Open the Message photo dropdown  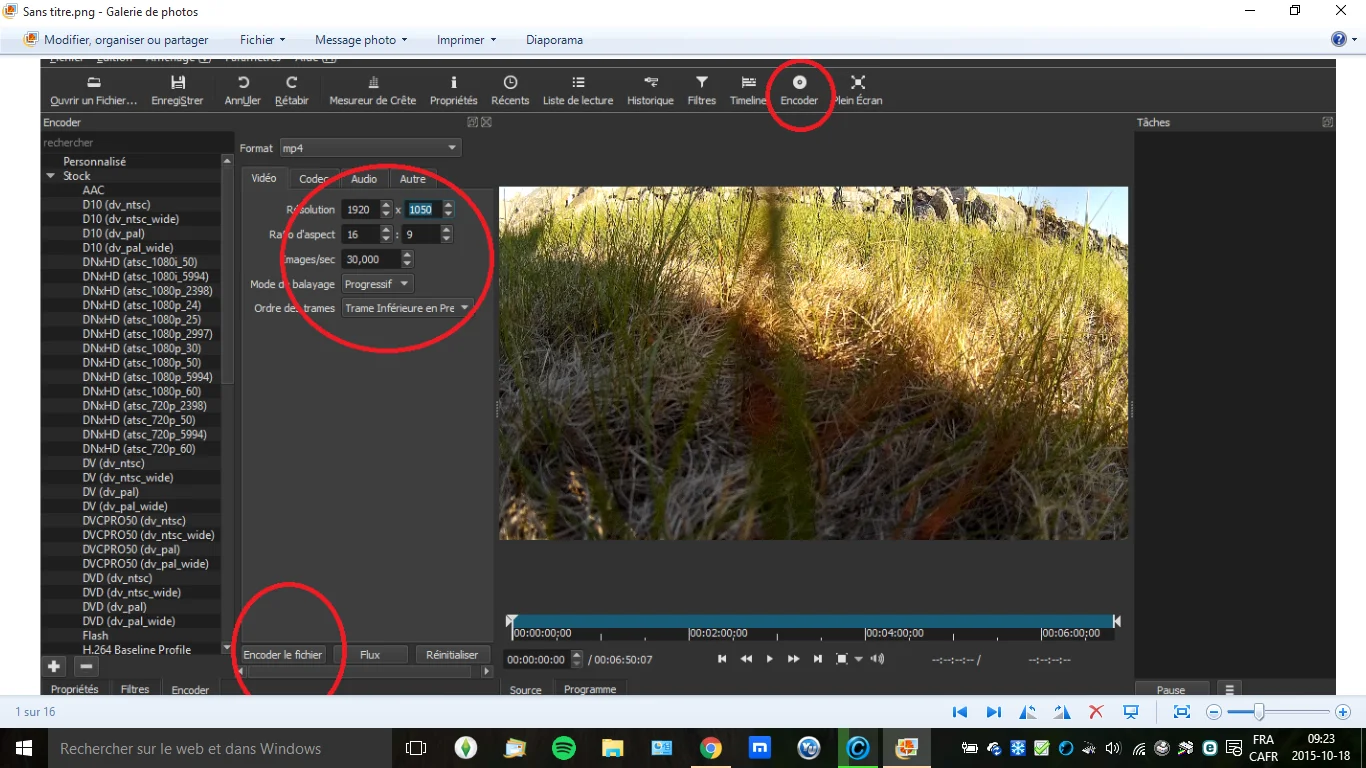[361, 40]
